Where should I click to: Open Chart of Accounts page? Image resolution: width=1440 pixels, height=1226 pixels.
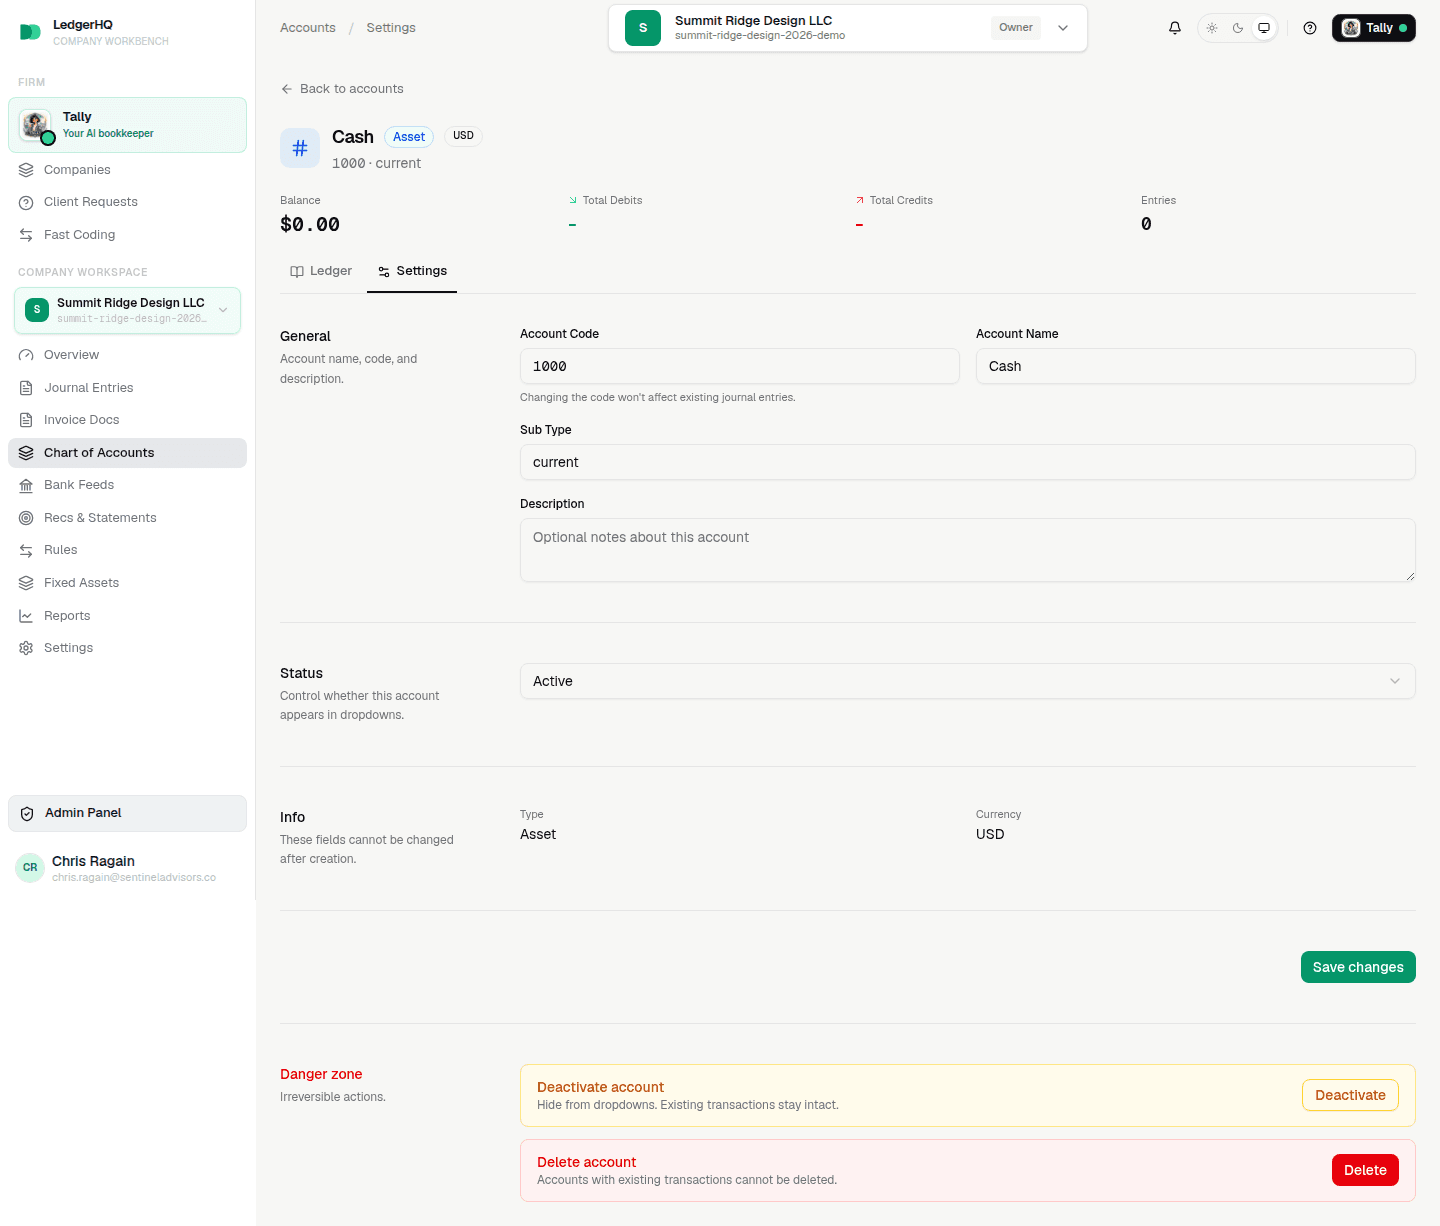(127, 453)
